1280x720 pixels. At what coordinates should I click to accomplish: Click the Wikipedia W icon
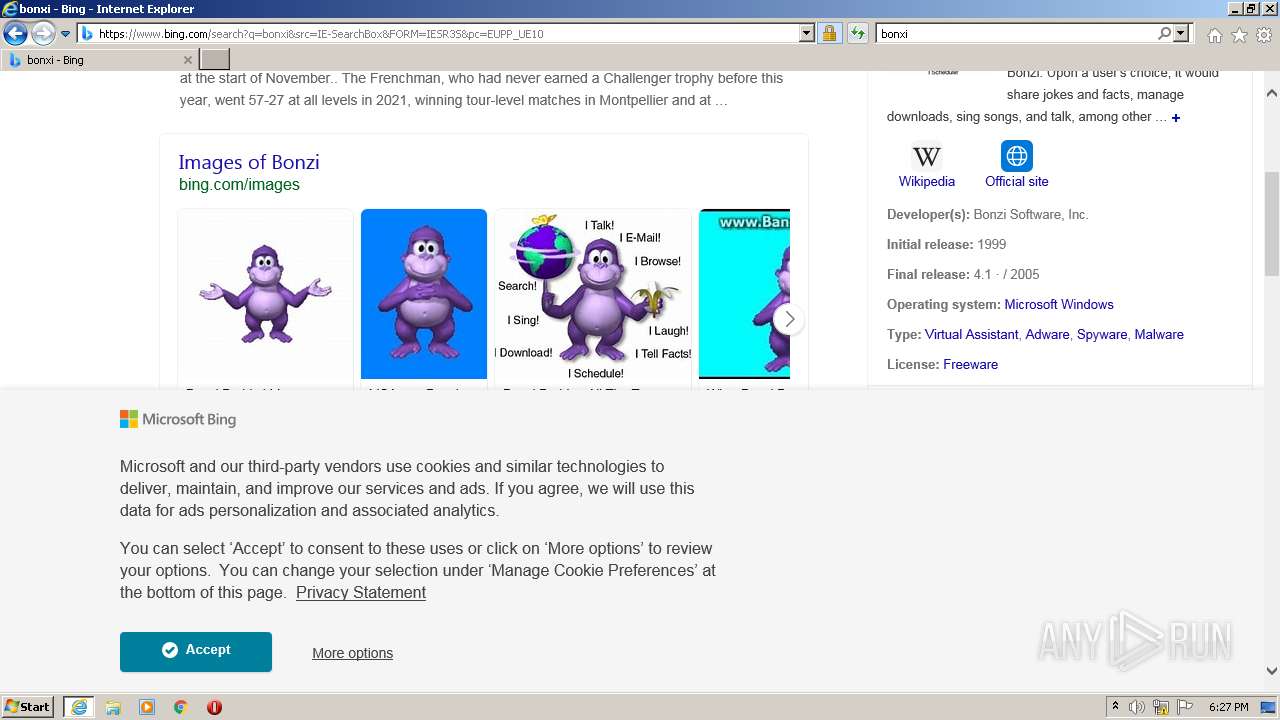927,156
